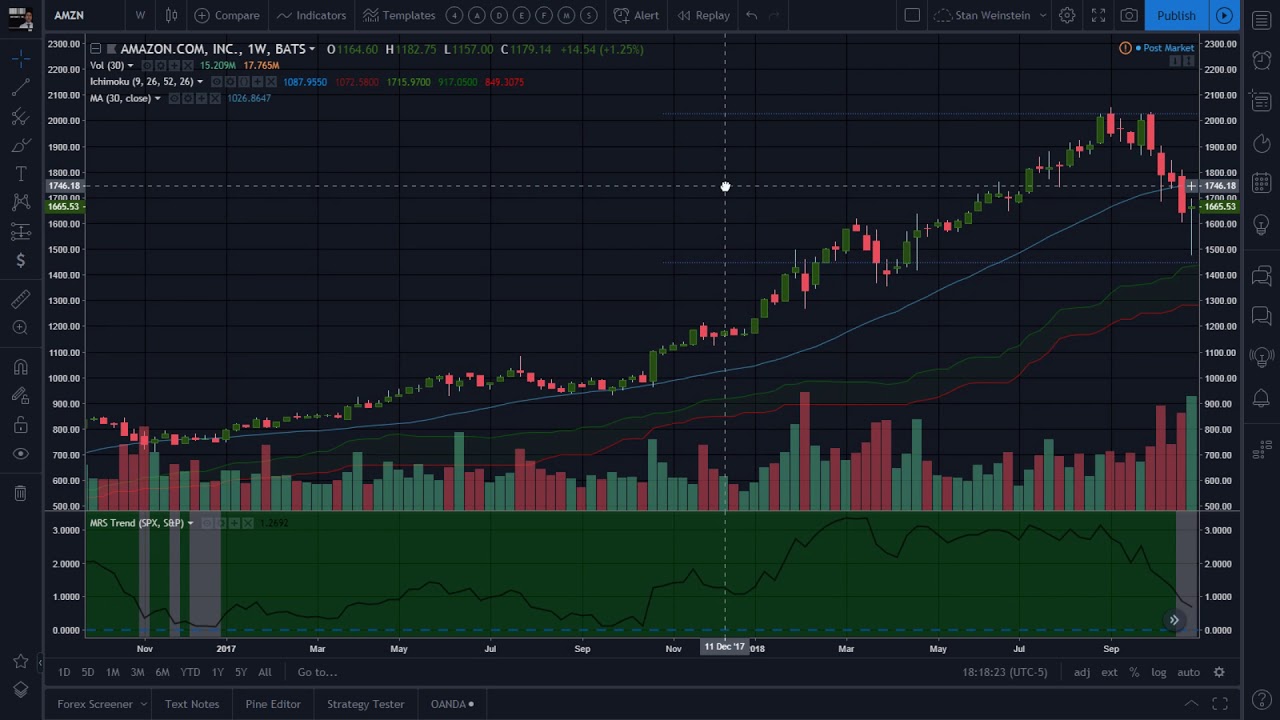The width and height of the screenshot is (1280, 720).
Task: Select the crosshair cursor tool
Action: click(x=20, y=60)
